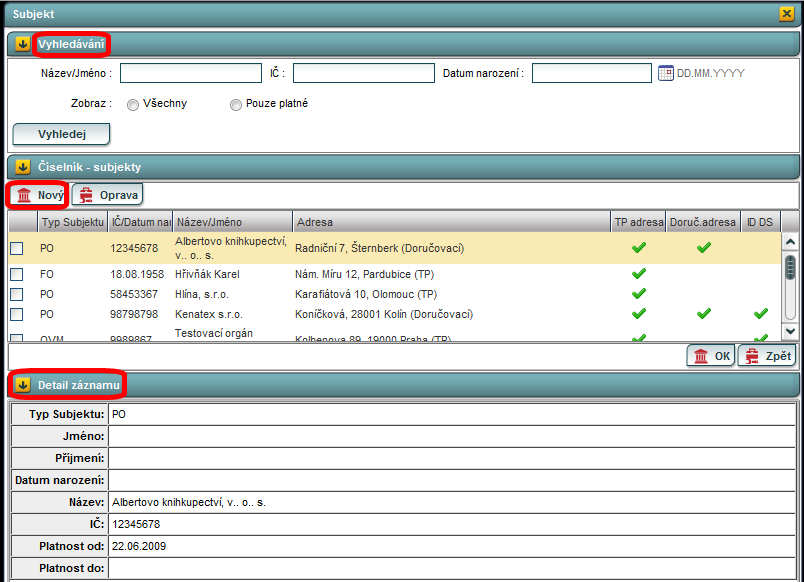Click the TP adresa column header

pyautogui.click(x=638, y=222)
